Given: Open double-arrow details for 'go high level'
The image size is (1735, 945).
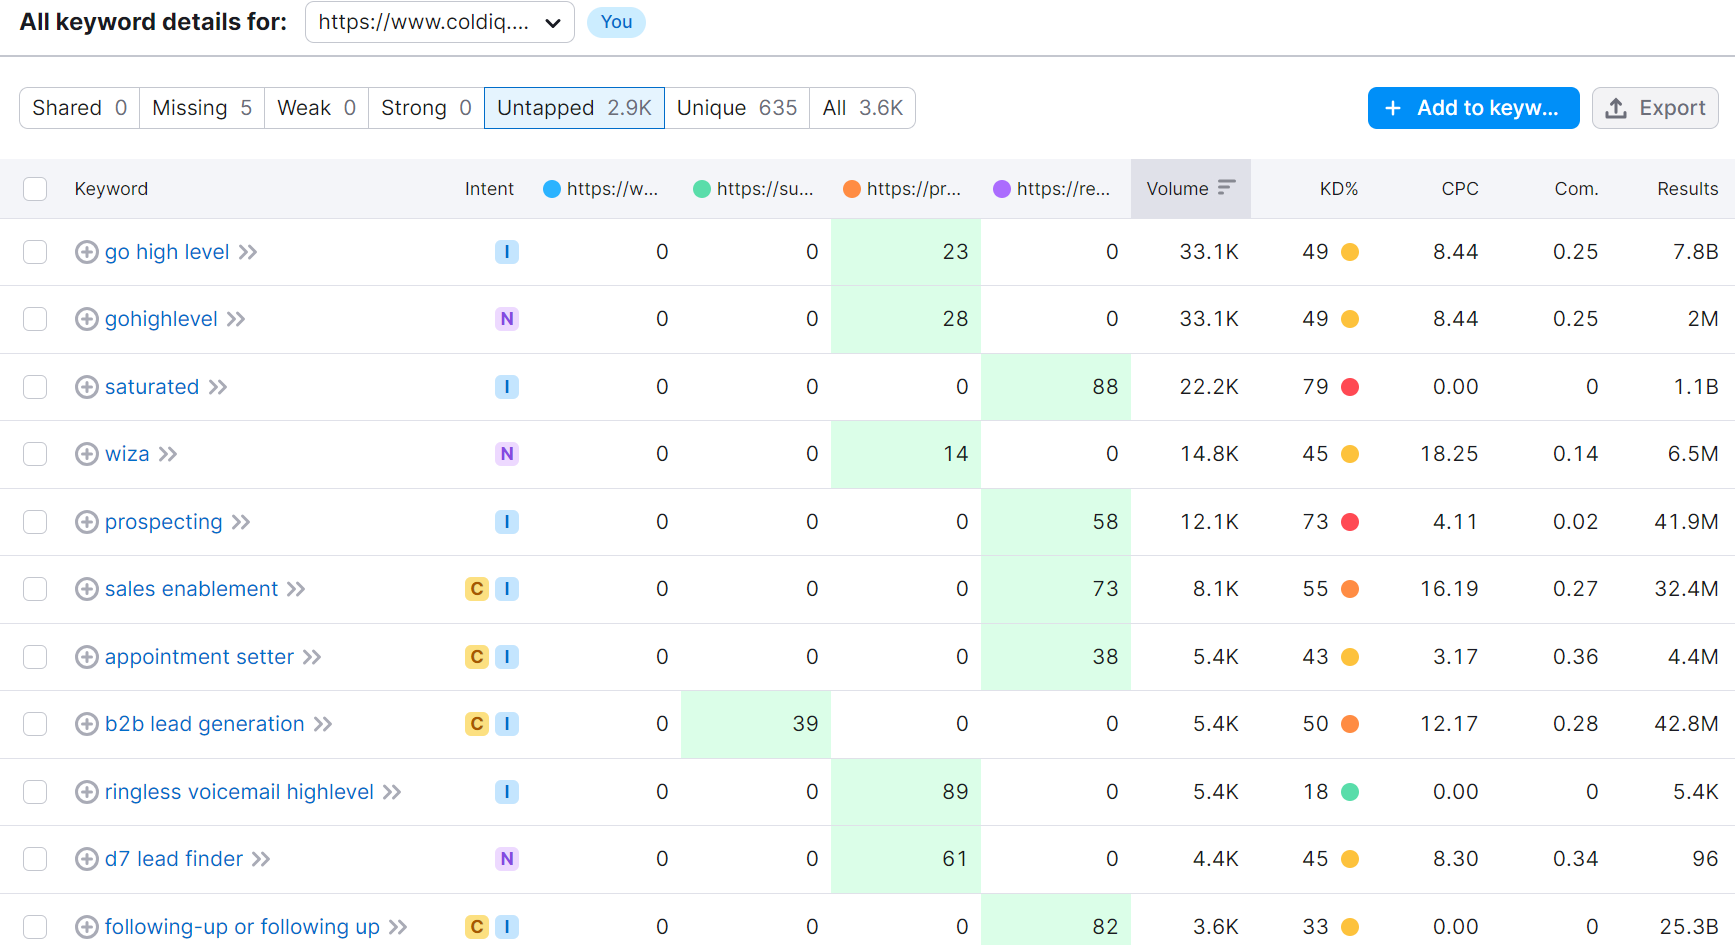Looking at the screenshot, I should click(x=248, y=252).
